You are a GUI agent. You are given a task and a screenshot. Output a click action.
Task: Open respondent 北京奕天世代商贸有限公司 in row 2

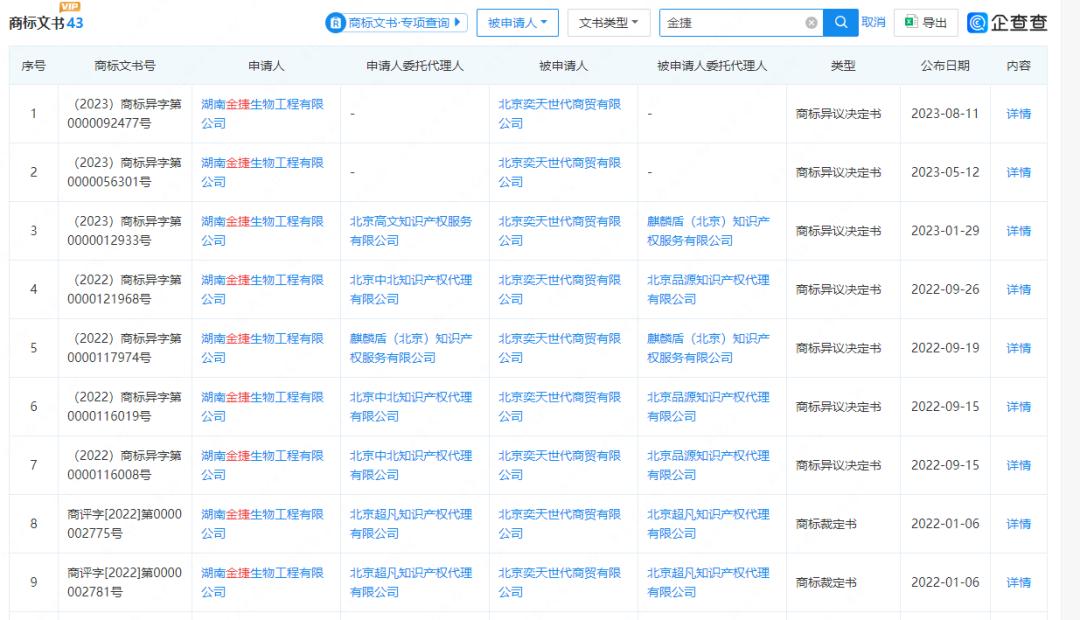click(559, 172)
